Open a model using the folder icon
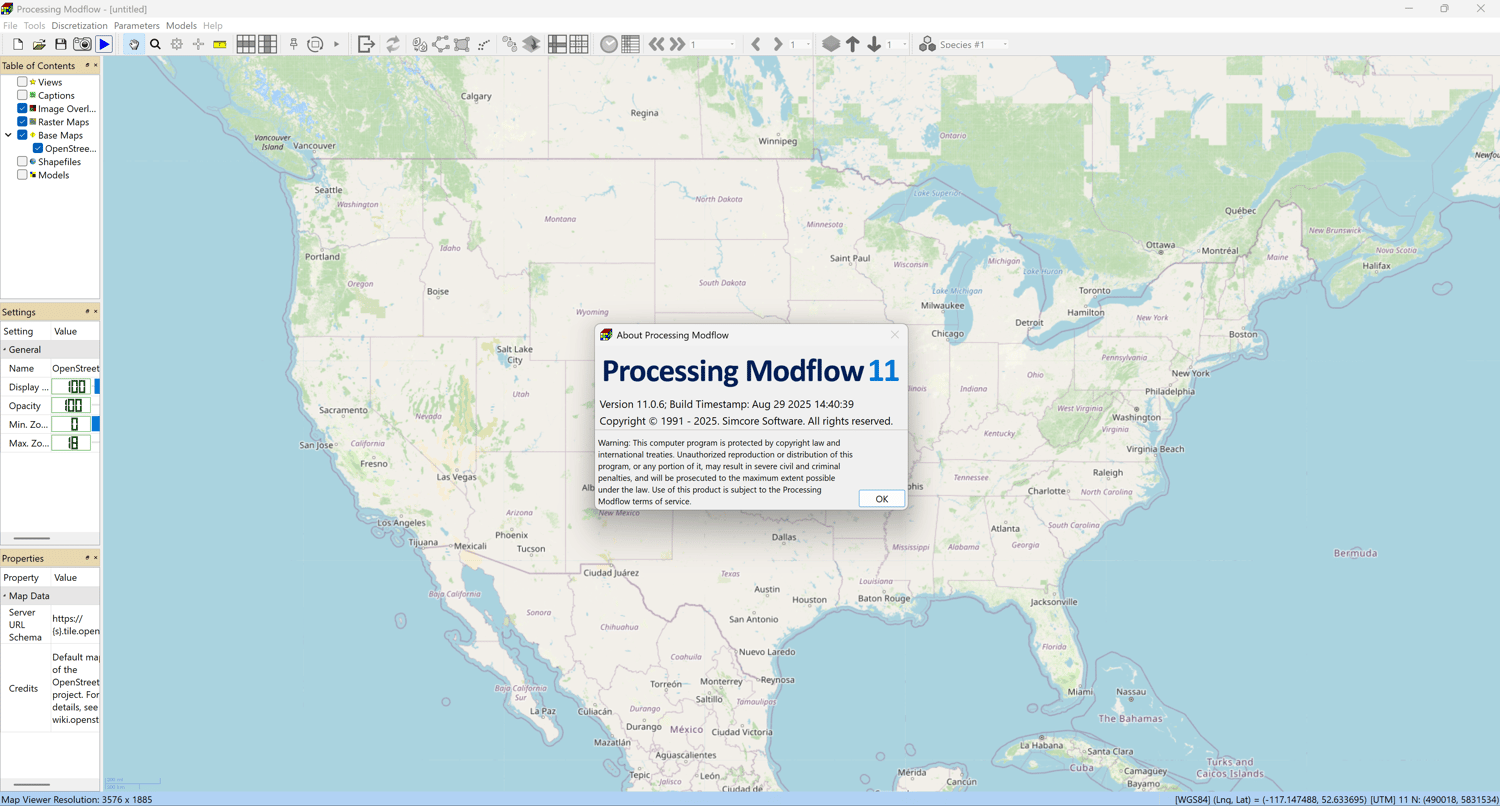 (x=39, y=44)
